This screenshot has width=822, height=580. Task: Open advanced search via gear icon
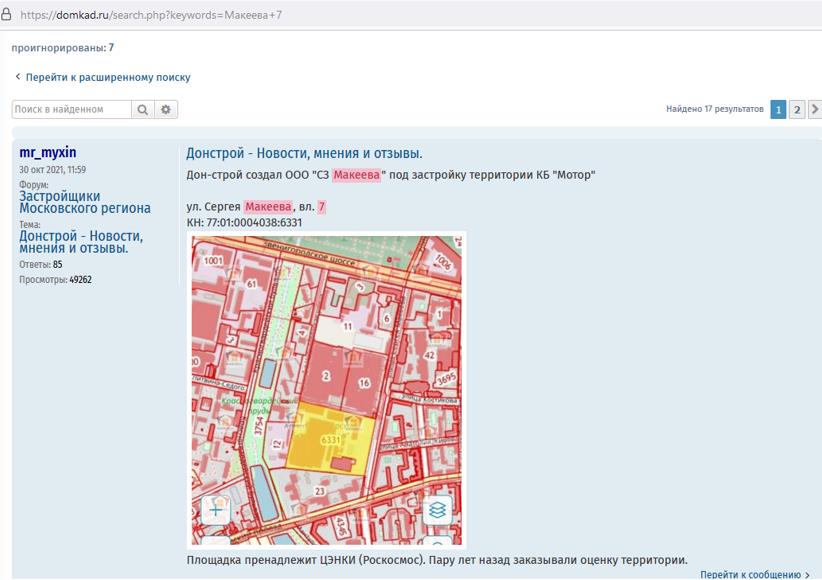click(x=166, y=109)
